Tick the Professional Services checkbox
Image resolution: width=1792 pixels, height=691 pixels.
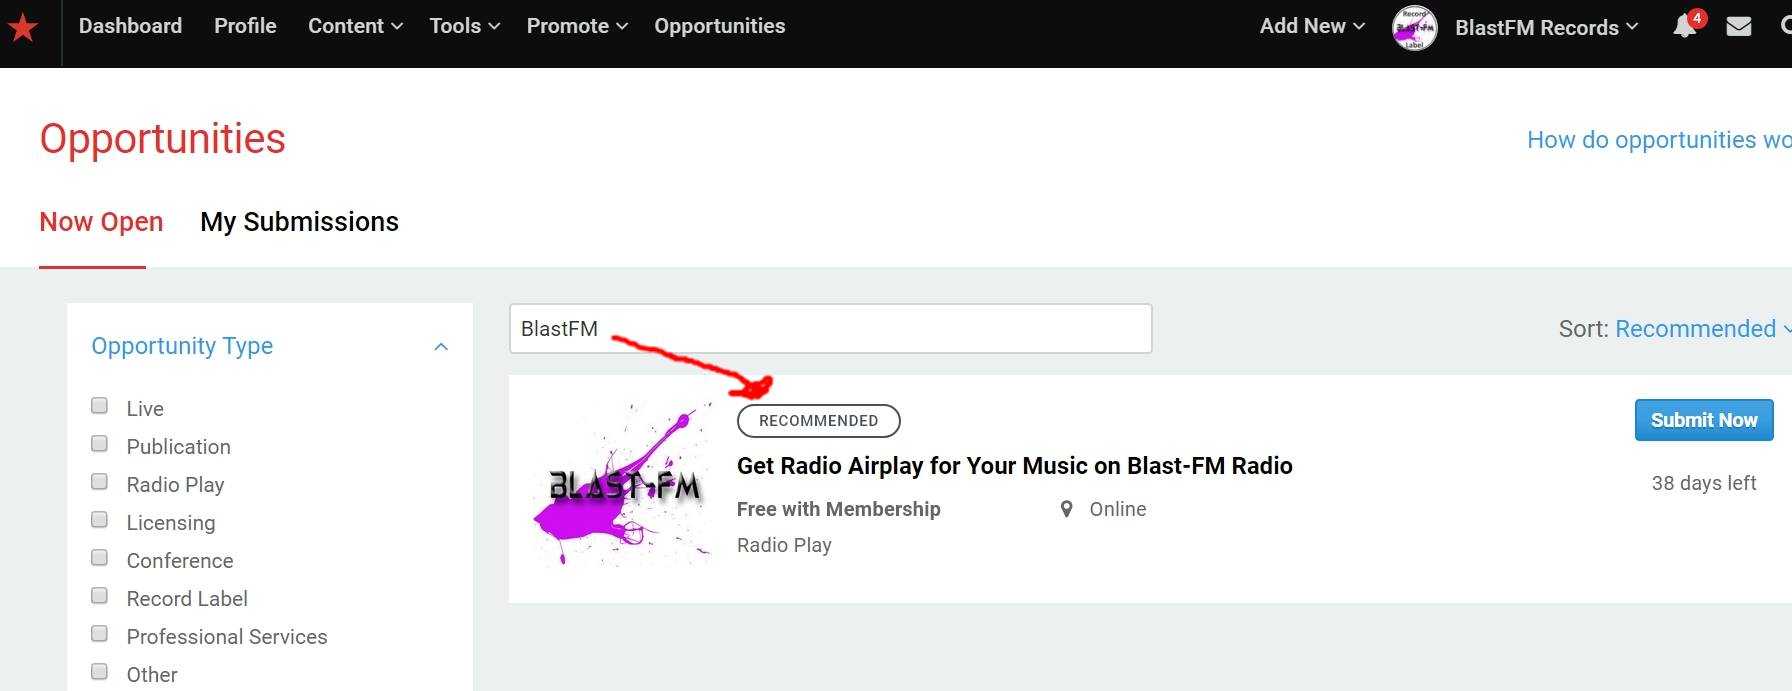pyautogui.click(x=99, y=634)
